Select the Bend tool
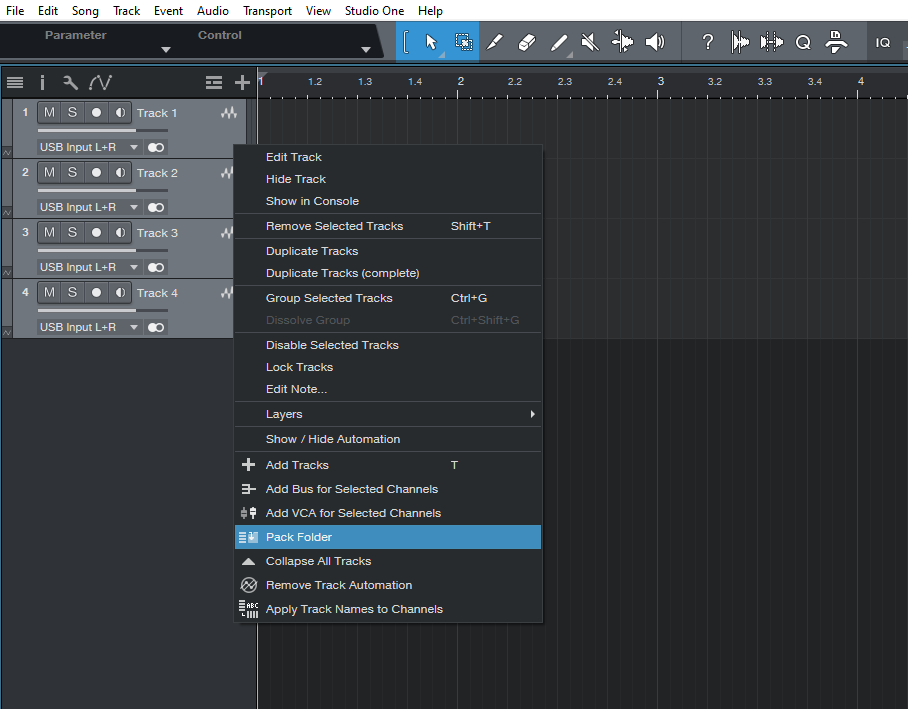 click(x=623, y=42)
